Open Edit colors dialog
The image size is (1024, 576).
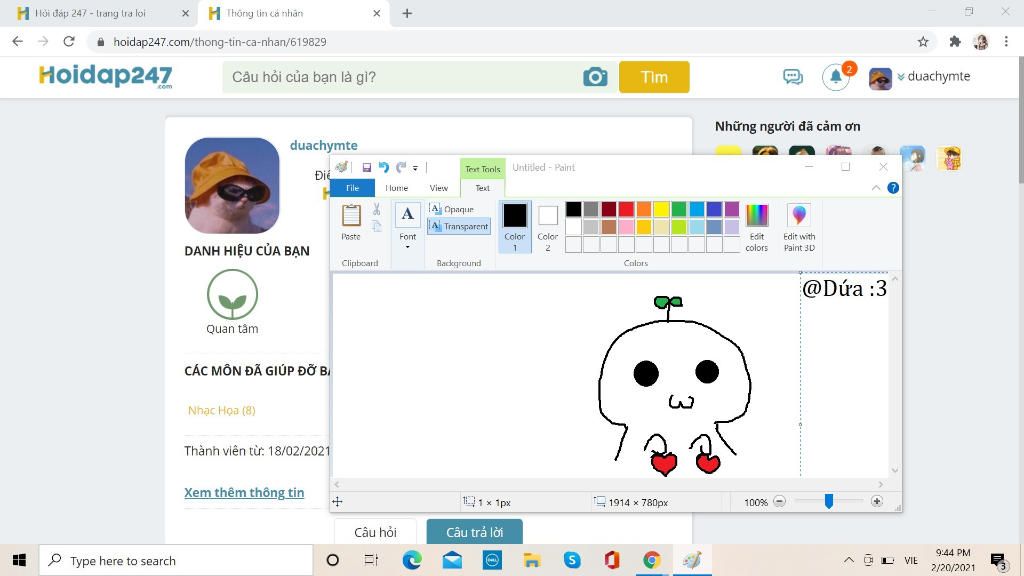[756, 227]
